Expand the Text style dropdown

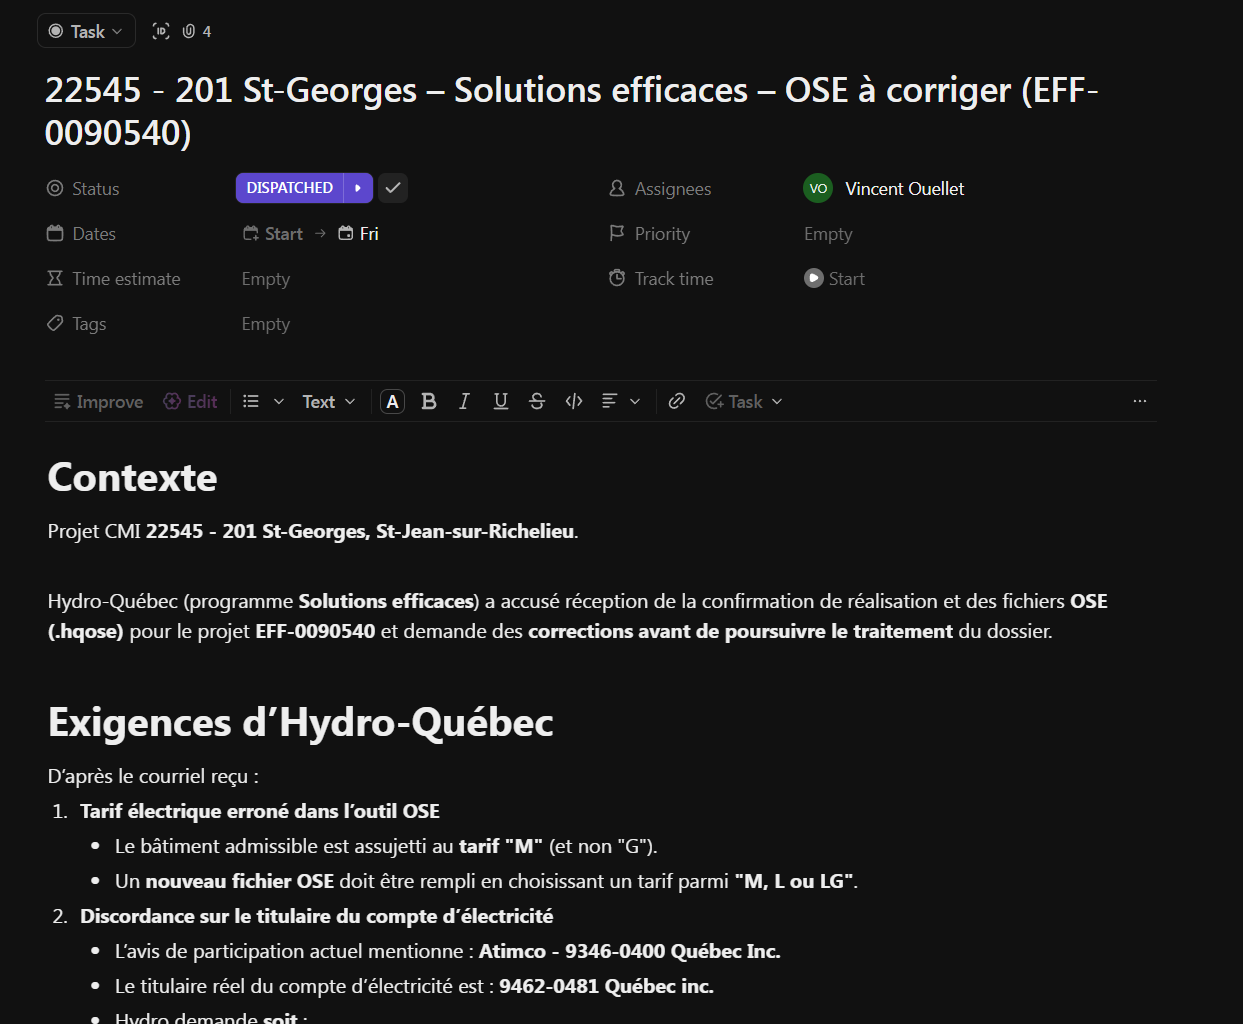pyautogui.click(x=329, y=401)
